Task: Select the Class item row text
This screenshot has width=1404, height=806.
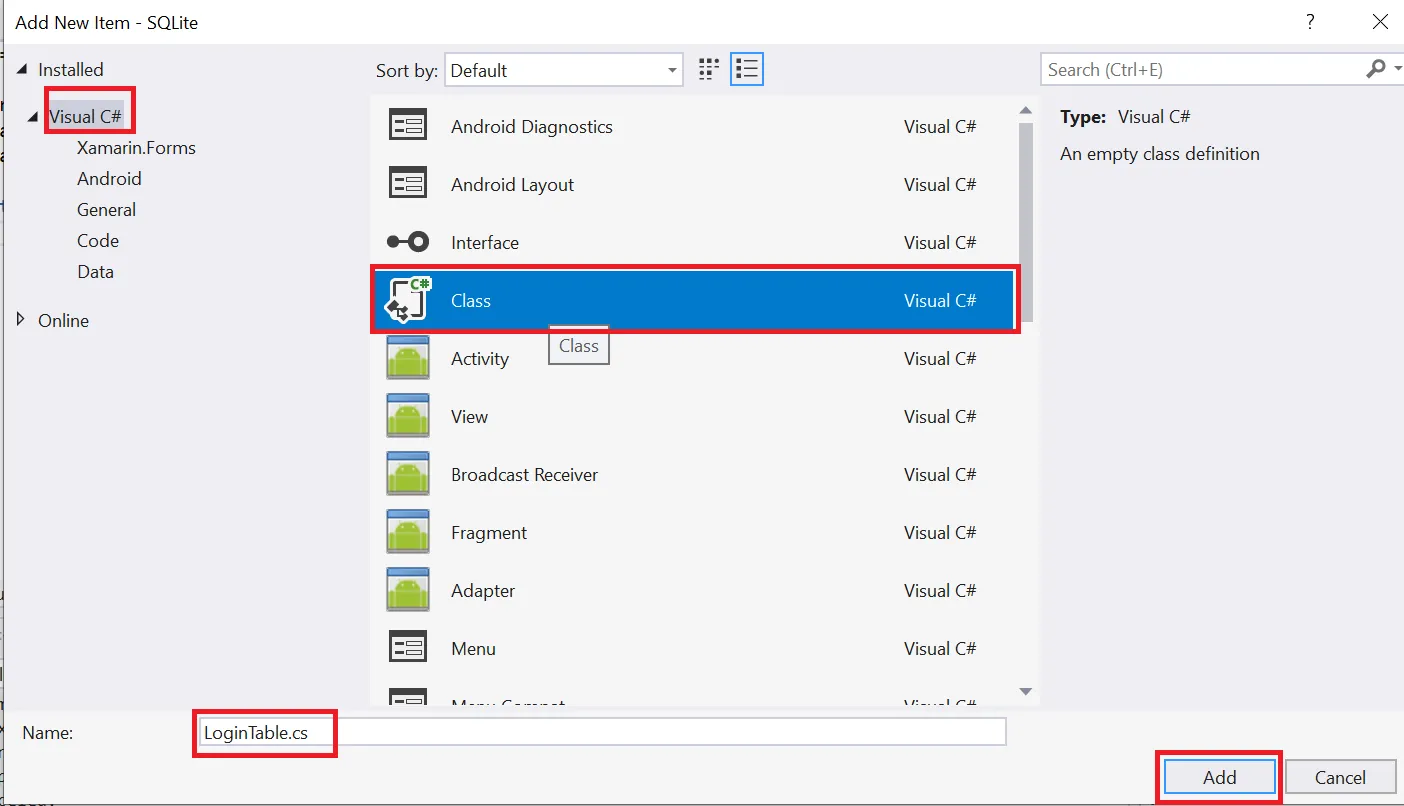Action: coord(471,300)
